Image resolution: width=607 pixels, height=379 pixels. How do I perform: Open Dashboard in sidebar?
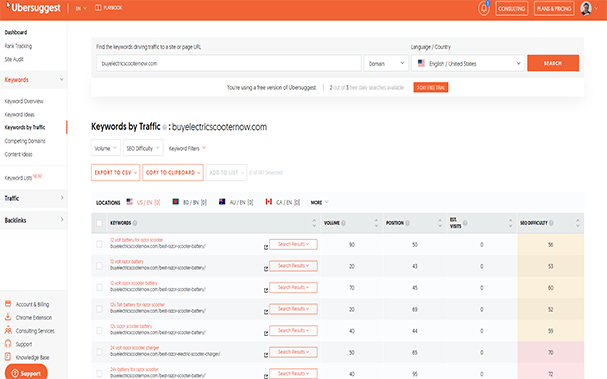pyautogui.click(x=16, y=32)
